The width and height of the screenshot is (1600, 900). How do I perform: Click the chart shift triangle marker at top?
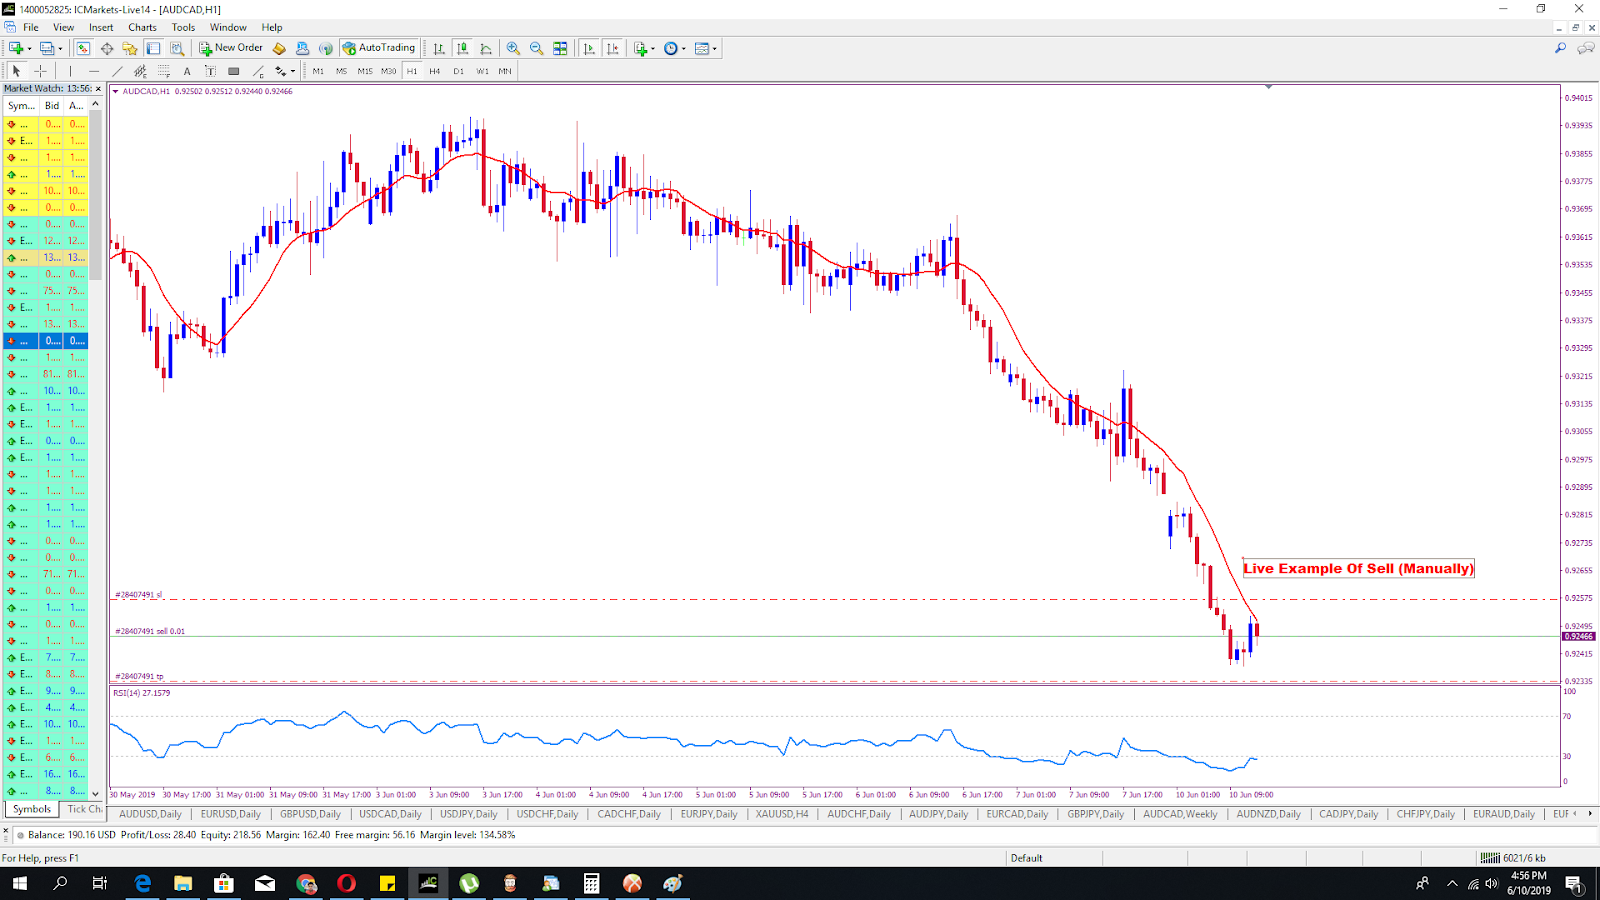[x=1268, y=87]
